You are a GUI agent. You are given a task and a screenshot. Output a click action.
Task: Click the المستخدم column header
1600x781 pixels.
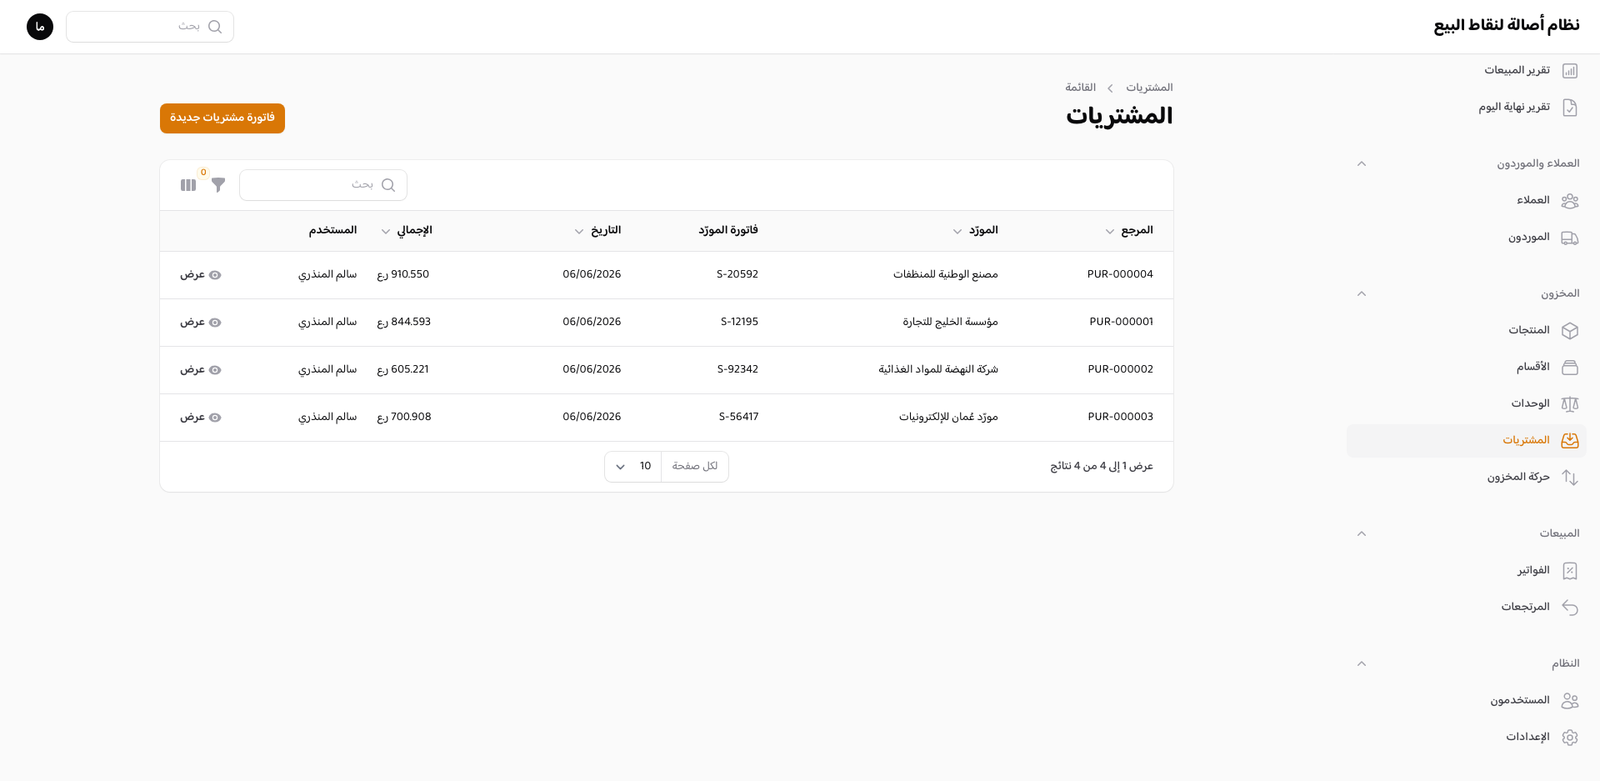click(332, 231)
